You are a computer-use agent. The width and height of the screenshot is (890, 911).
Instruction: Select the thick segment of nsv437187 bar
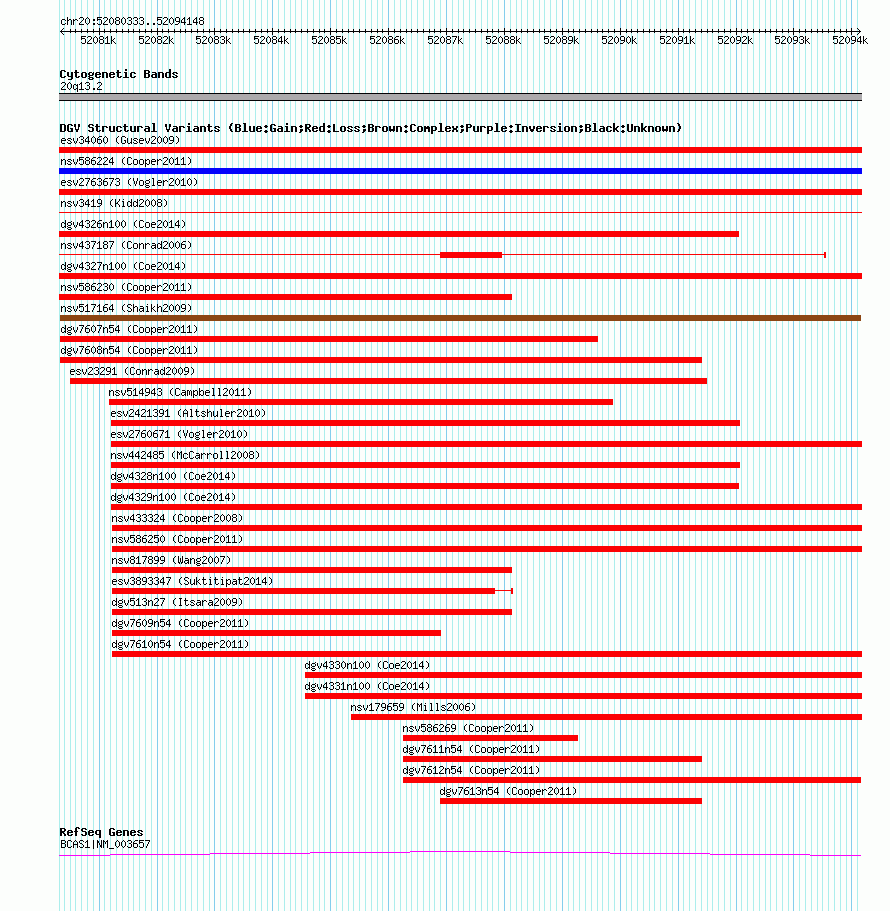coord(471,255)
